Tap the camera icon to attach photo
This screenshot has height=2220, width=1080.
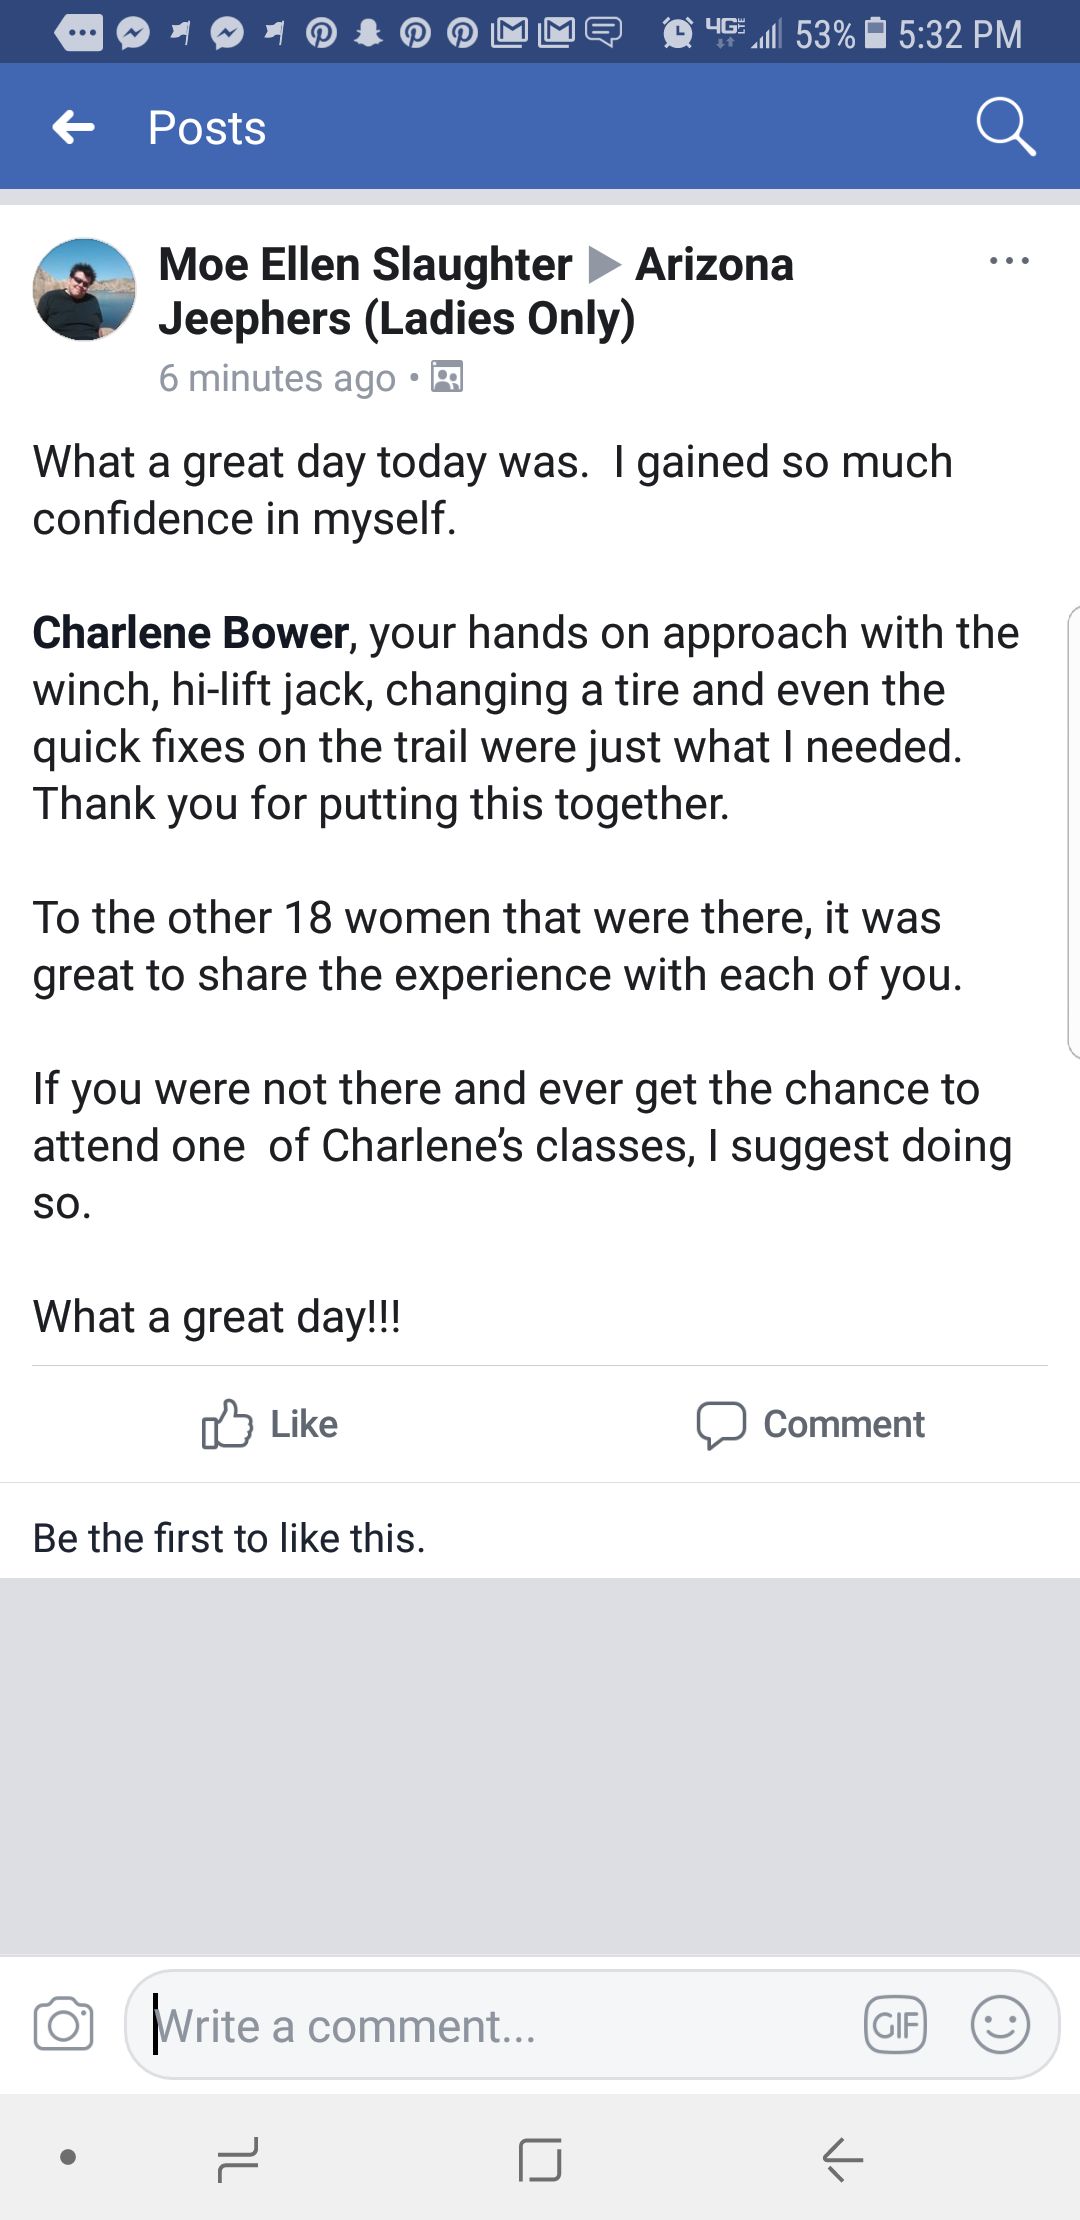click(63, 2025)
